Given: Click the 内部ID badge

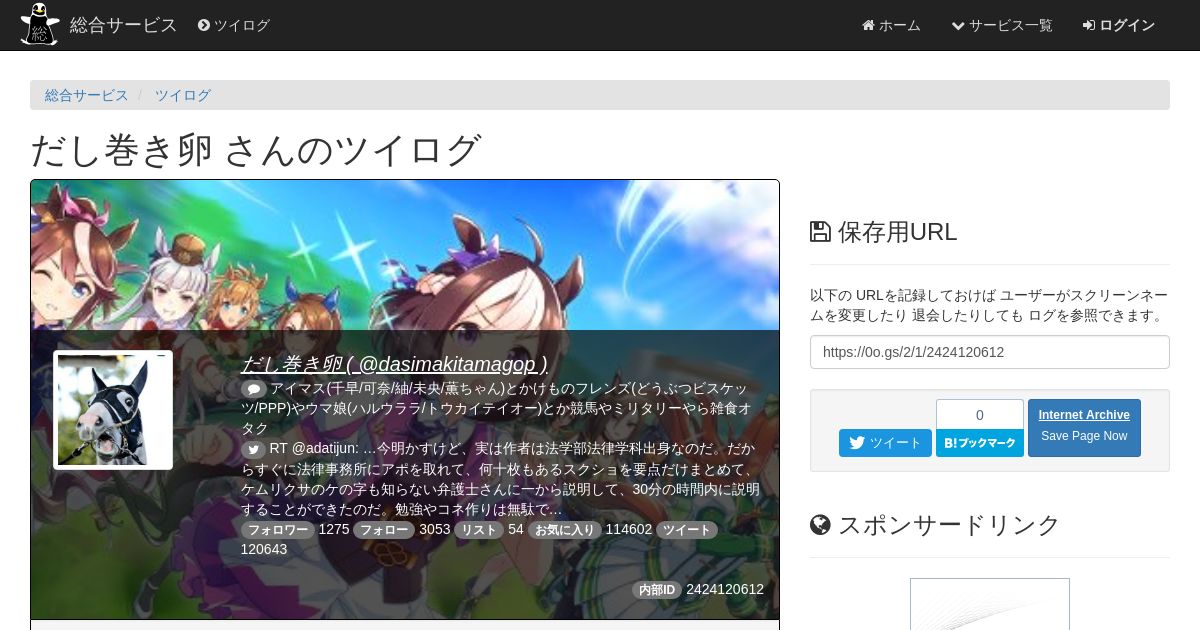Looking at the screenshot, I should (x=657, y=590).
